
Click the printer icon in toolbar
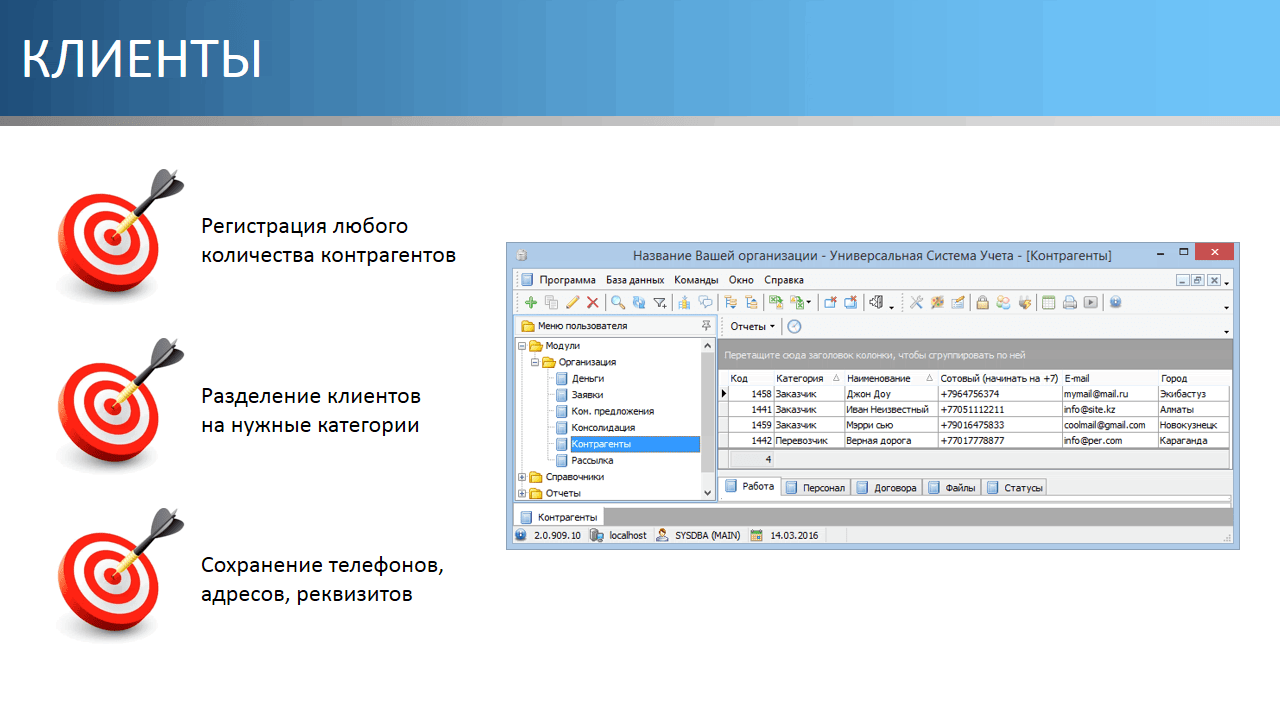[1069, 302]
